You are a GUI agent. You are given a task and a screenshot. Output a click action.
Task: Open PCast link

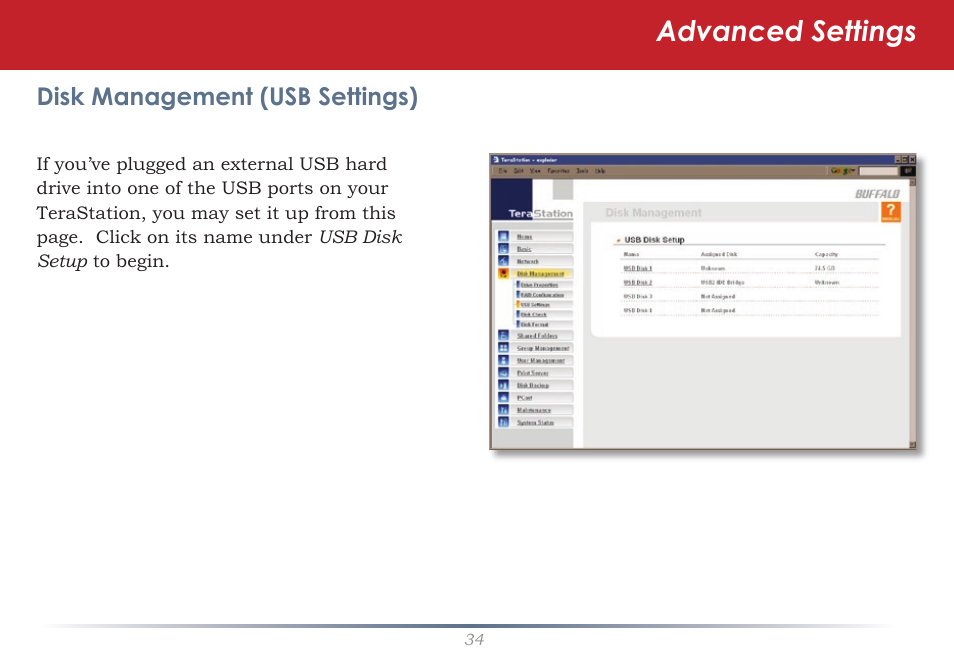tap(524, 398)
